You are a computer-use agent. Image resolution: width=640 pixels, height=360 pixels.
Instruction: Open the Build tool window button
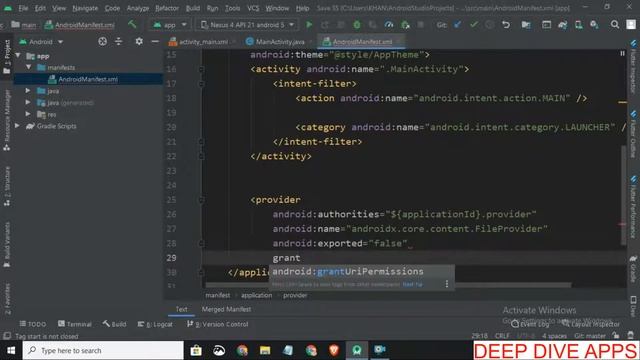115,324
